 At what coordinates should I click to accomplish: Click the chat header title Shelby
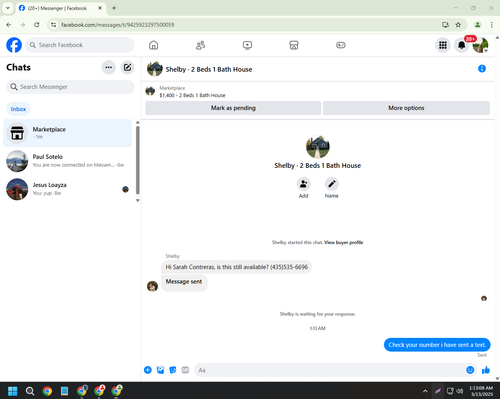(209, 69)
